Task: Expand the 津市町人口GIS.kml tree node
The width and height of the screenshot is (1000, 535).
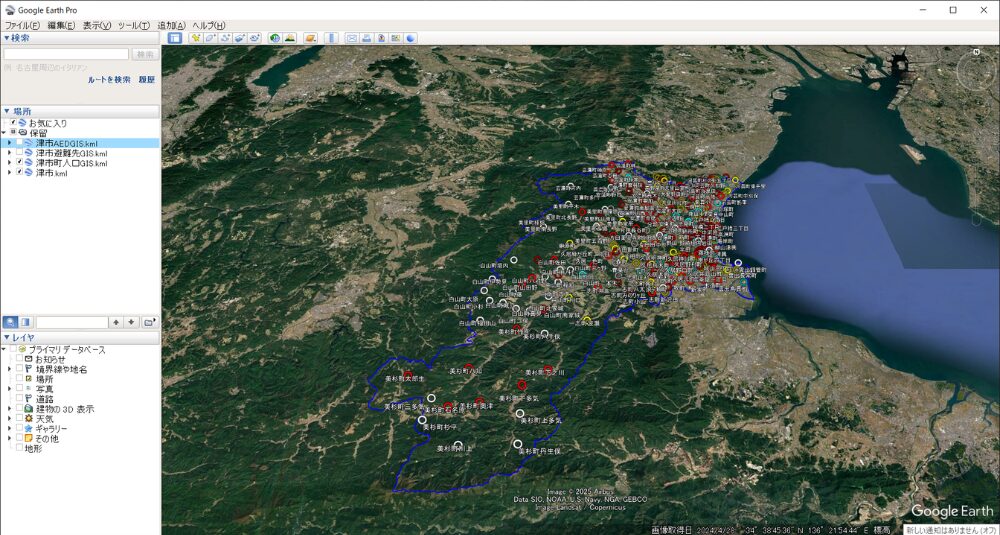Action: 9,163
